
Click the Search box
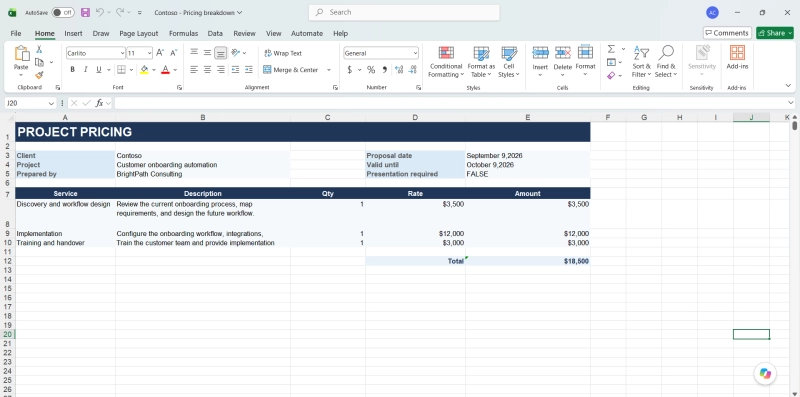coord(404,12)
